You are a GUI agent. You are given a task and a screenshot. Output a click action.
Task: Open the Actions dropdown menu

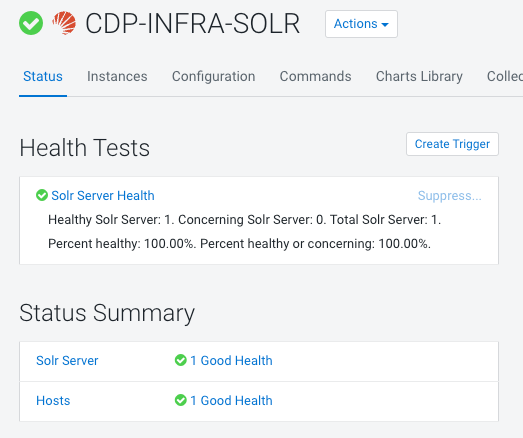tap(361, 24)
